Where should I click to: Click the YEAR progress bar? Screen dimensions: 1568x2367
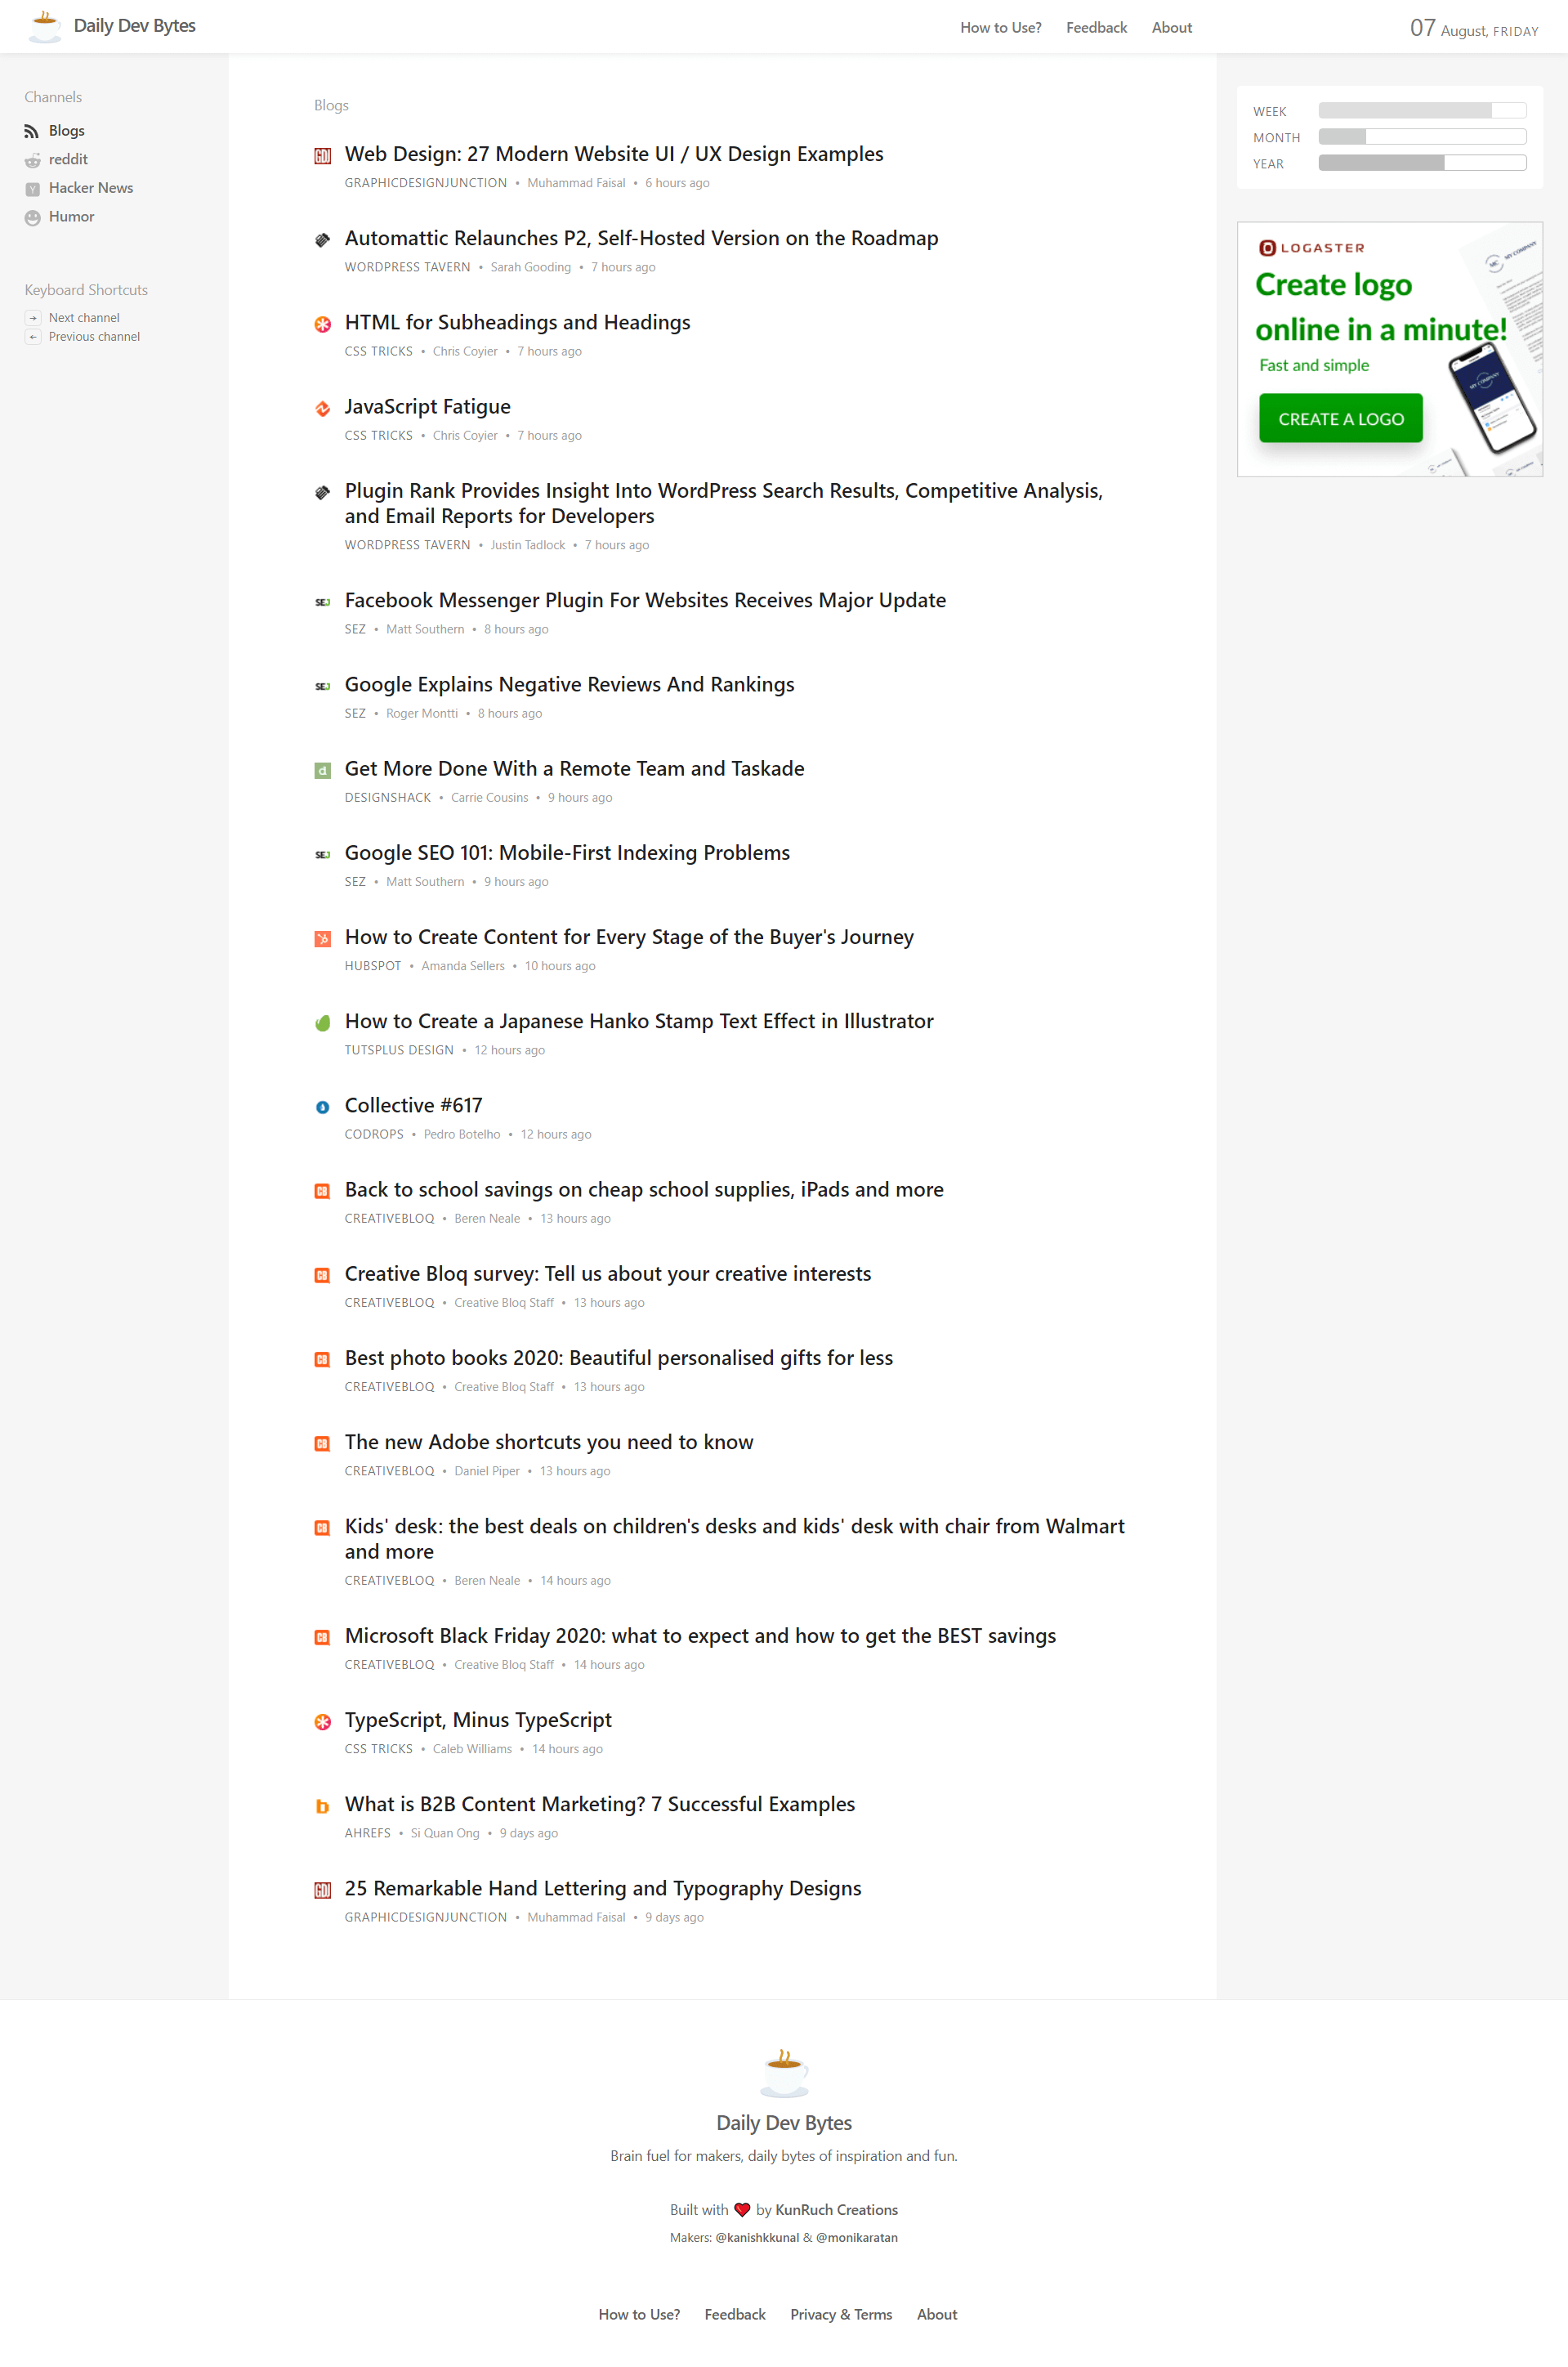point(1421,163)
